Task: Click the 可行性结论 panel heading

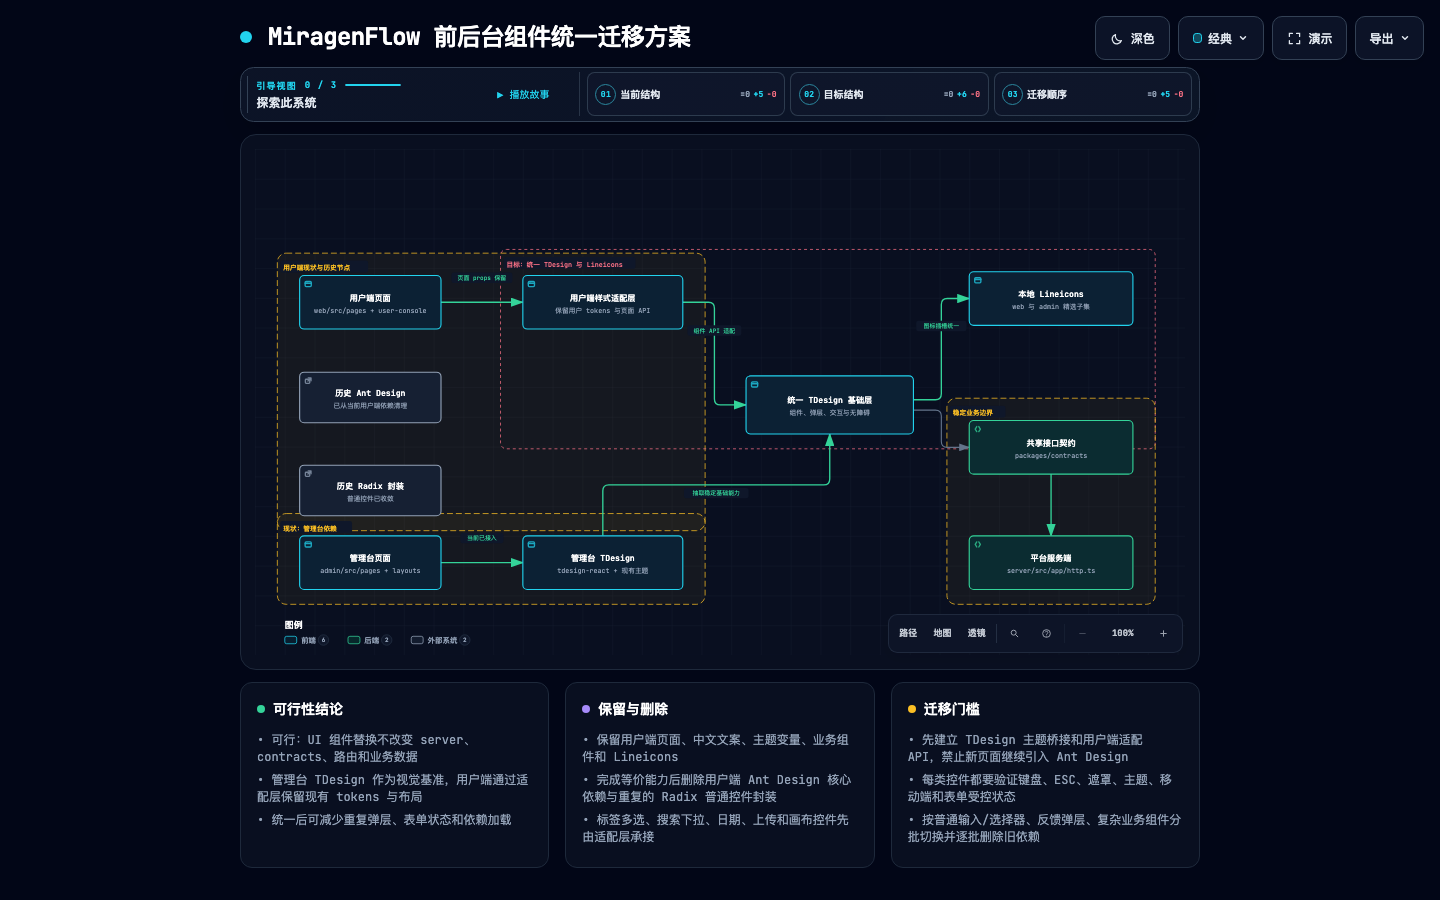Action: 308,709
